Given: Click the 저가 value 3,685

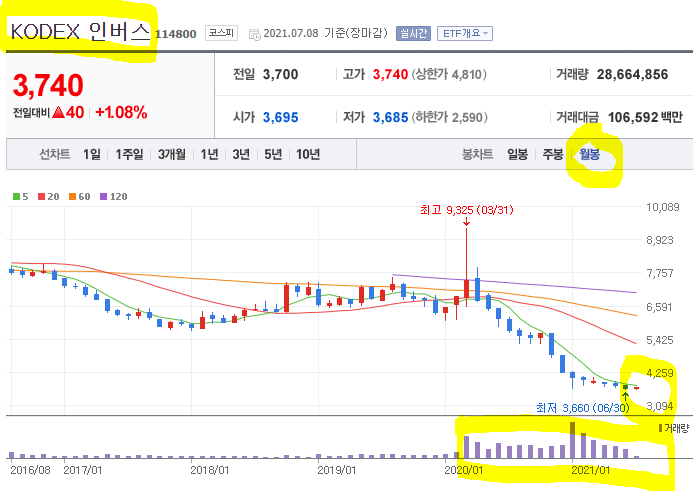Looking at the screenshot, I should (390, 118).
